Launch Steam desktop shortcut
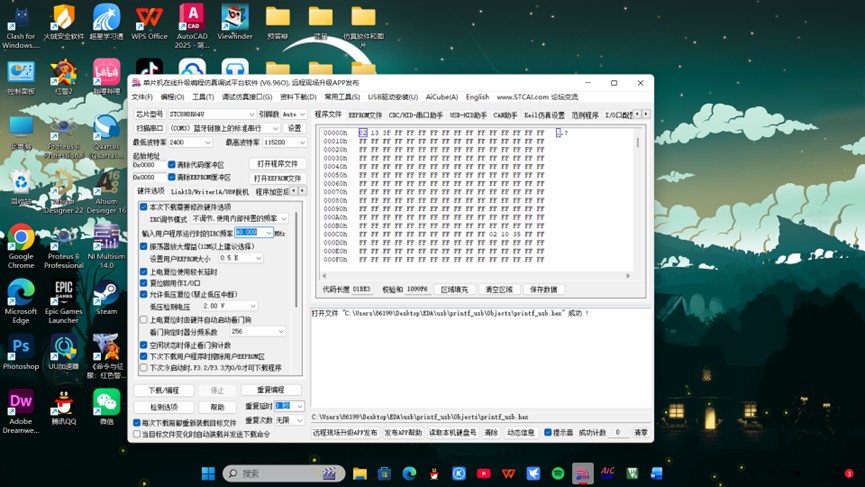 106,297
